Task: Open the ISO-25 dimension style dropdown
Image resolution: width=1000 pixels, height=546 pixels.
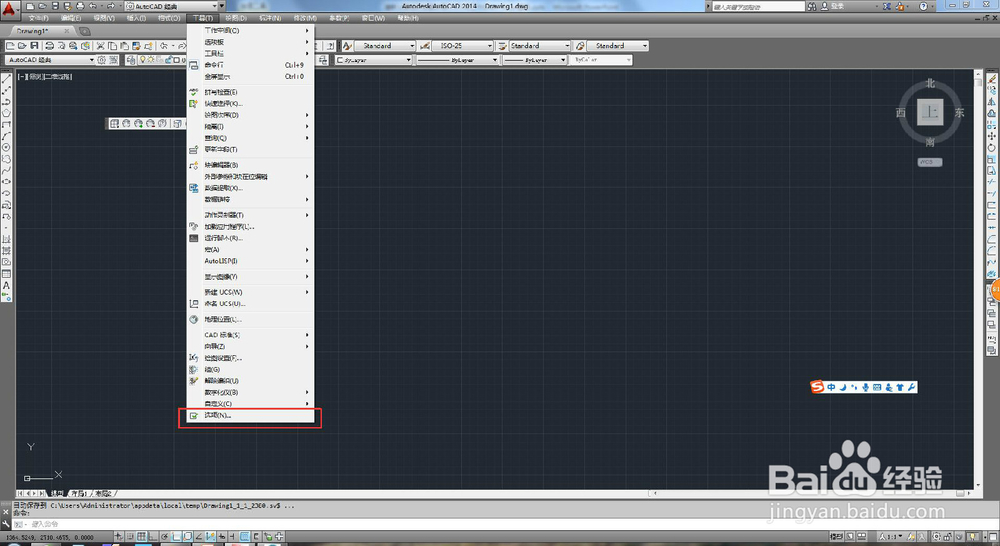Action: tap(462, 46)
